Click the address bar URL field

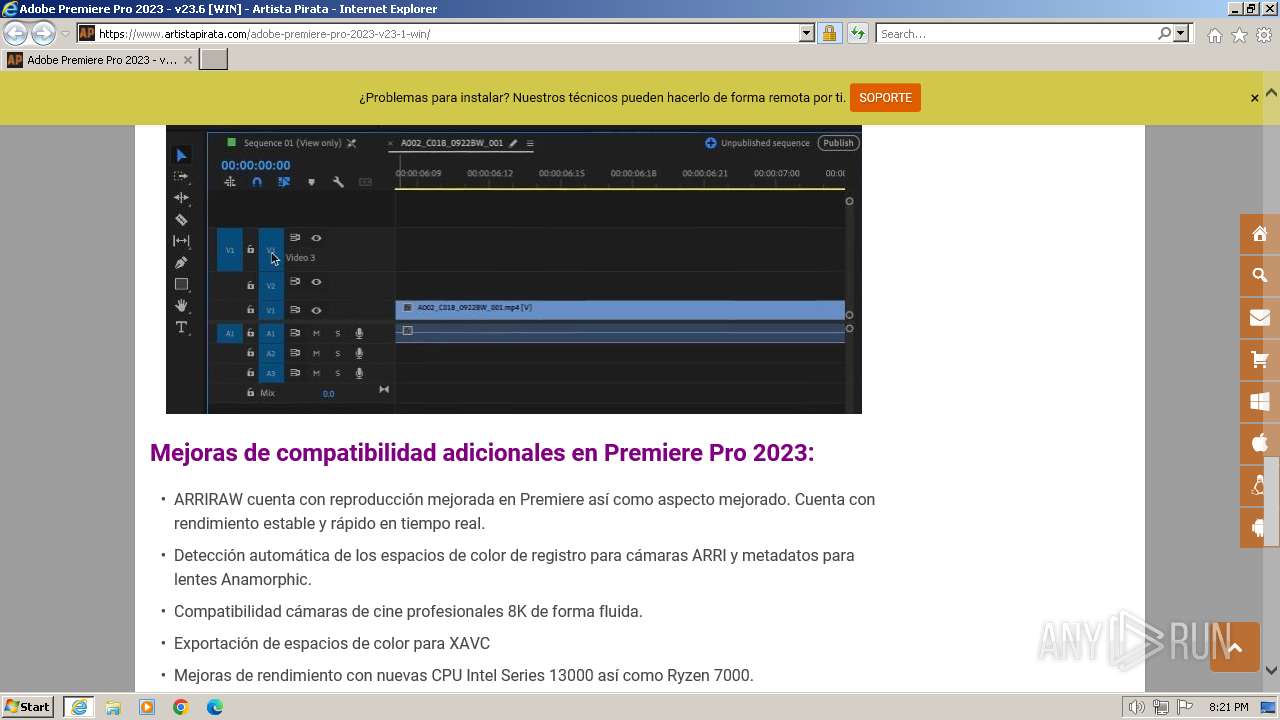tap(448, 33)
